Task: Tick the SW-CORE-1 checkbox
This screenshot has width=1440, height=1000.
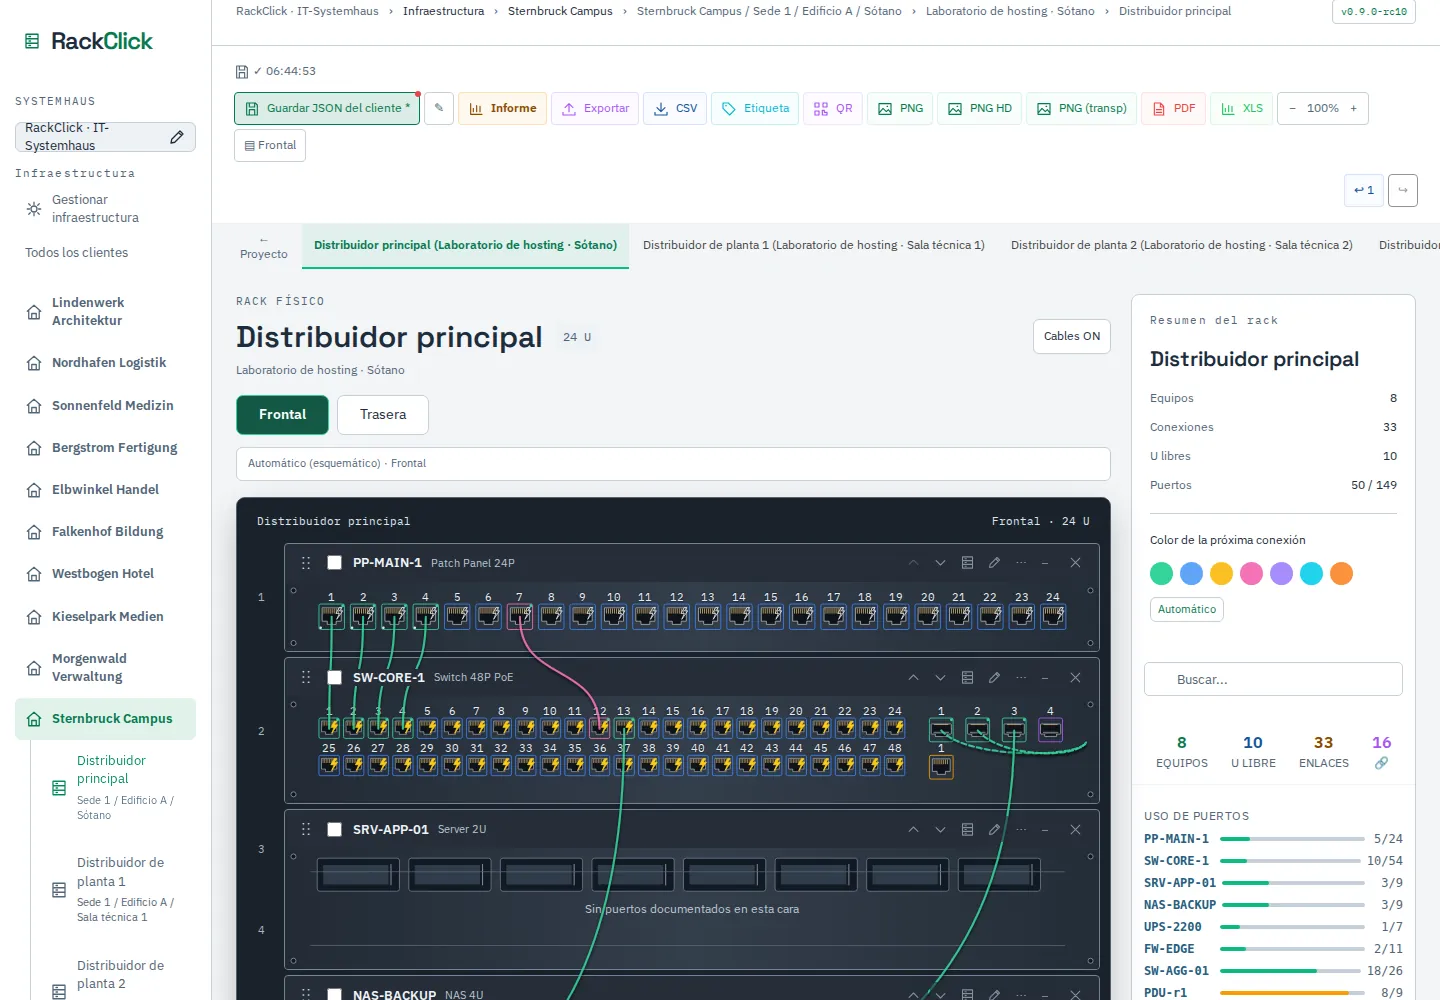Action: [335, 678]
